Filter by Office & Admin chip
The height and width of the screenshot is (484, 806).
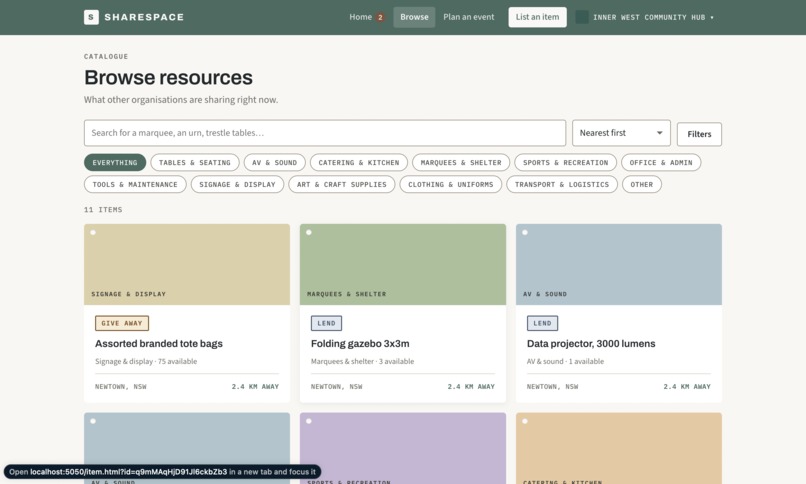click(x=661, y=162)
